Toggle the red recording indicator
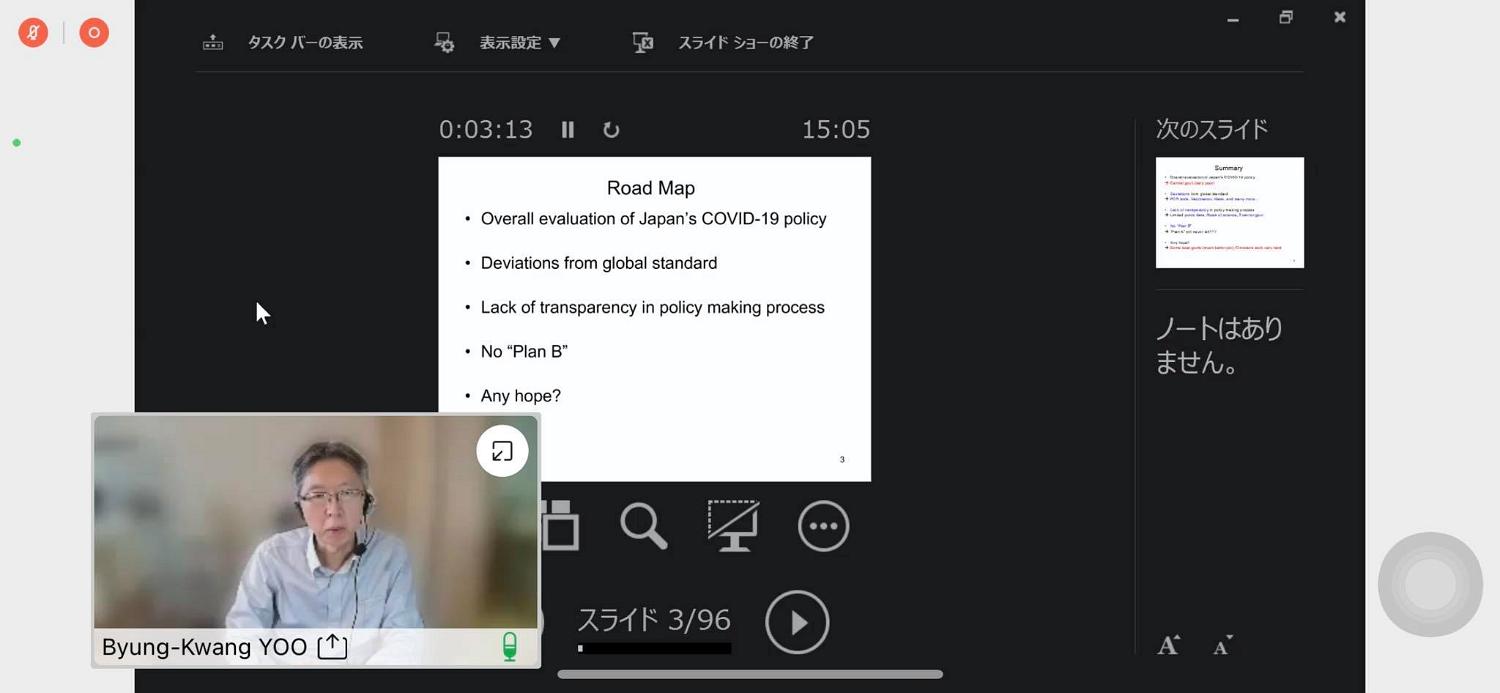This screenshot has height=693, width=1500. [x=94, y=32]
